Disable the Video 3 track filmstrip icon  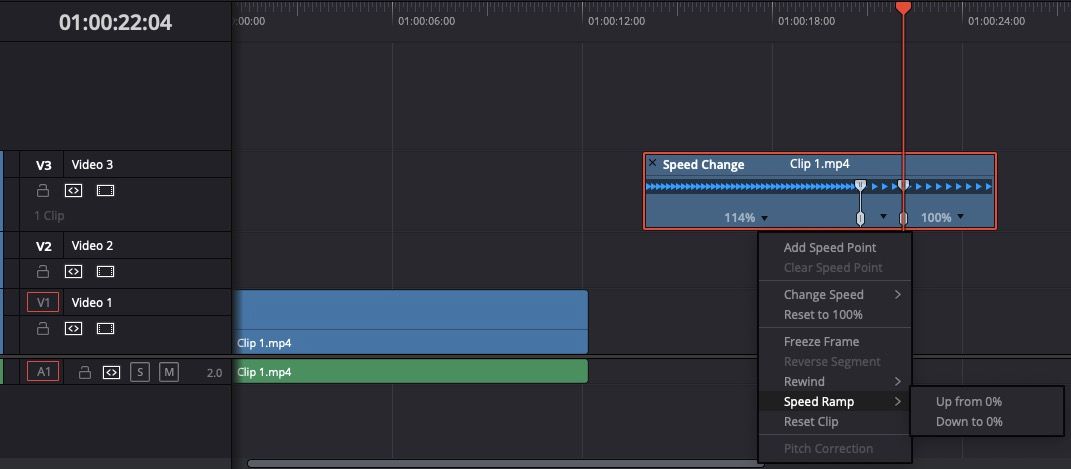(x=105, y=190)
